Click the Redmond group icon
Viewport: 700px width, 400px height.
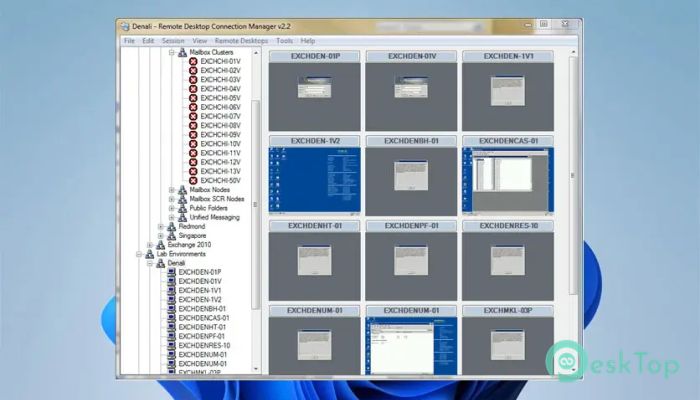[171, 226]
